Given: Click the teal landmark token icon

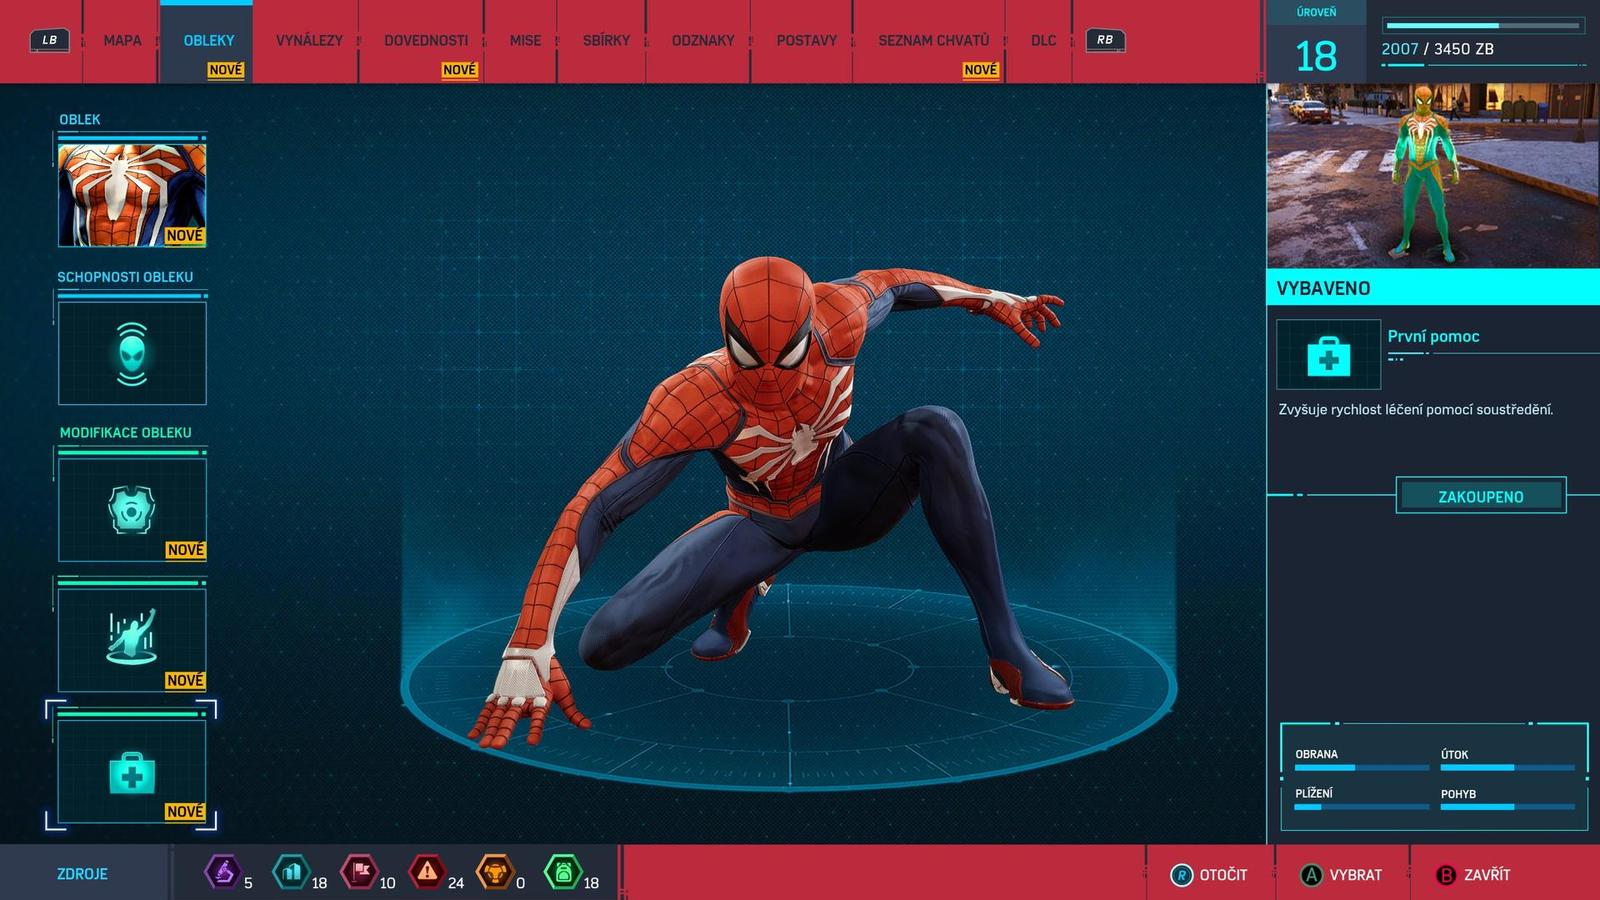Looking at the screenshot, I should [291, 873].
